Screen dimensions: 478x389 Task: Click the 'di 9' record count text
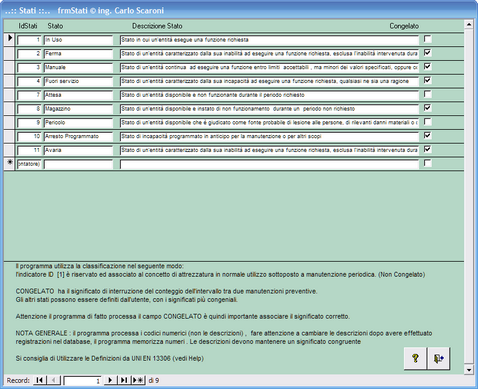(154, 380)
